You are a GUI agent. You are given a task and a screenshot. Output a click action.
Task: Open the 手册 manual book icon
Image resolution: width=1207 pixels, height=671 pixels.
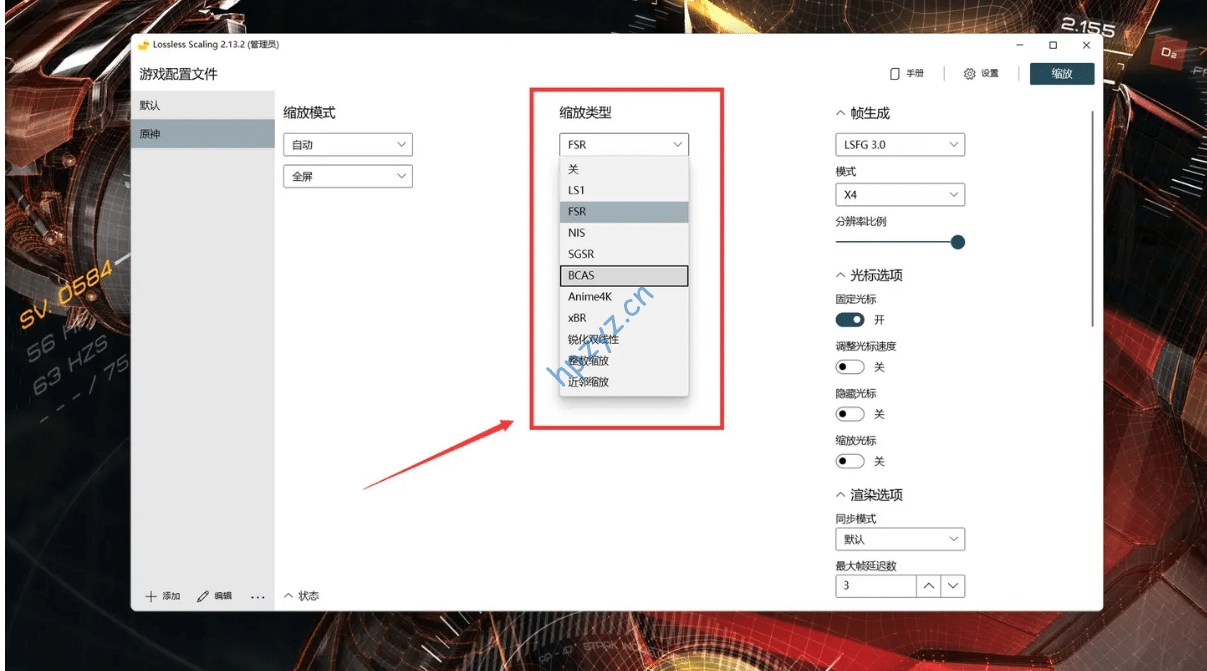[895, 74]
